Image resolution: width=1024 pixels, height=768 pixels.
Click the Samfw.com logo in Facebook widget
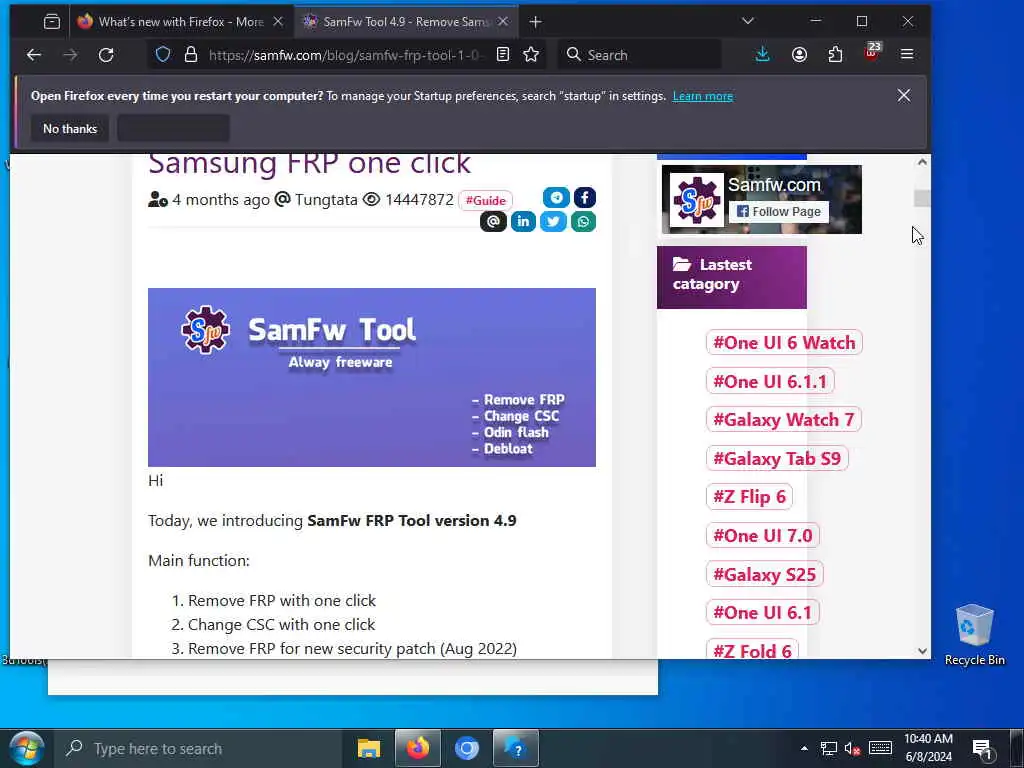tap(697, 200)
